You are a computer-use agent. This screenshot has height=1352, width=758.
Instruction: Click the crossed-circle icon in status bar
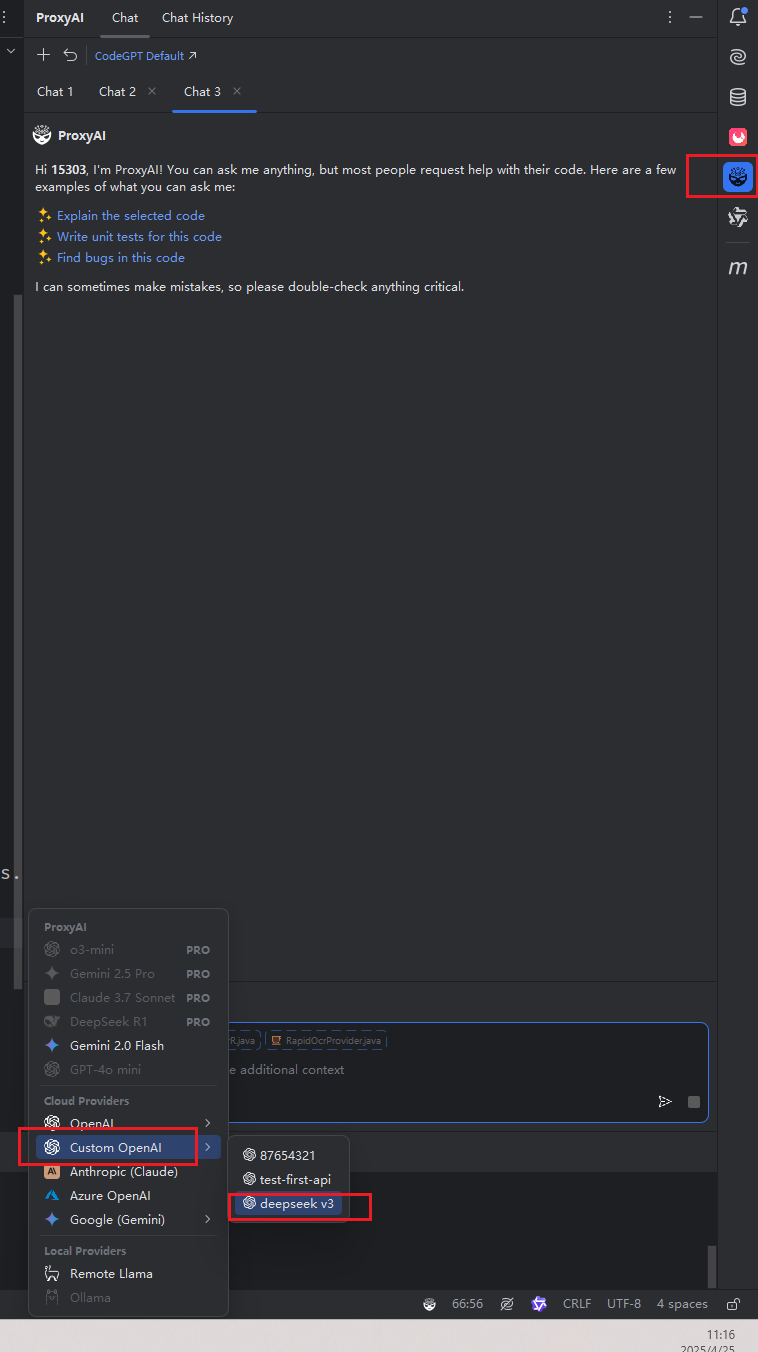click(507, 1304)
